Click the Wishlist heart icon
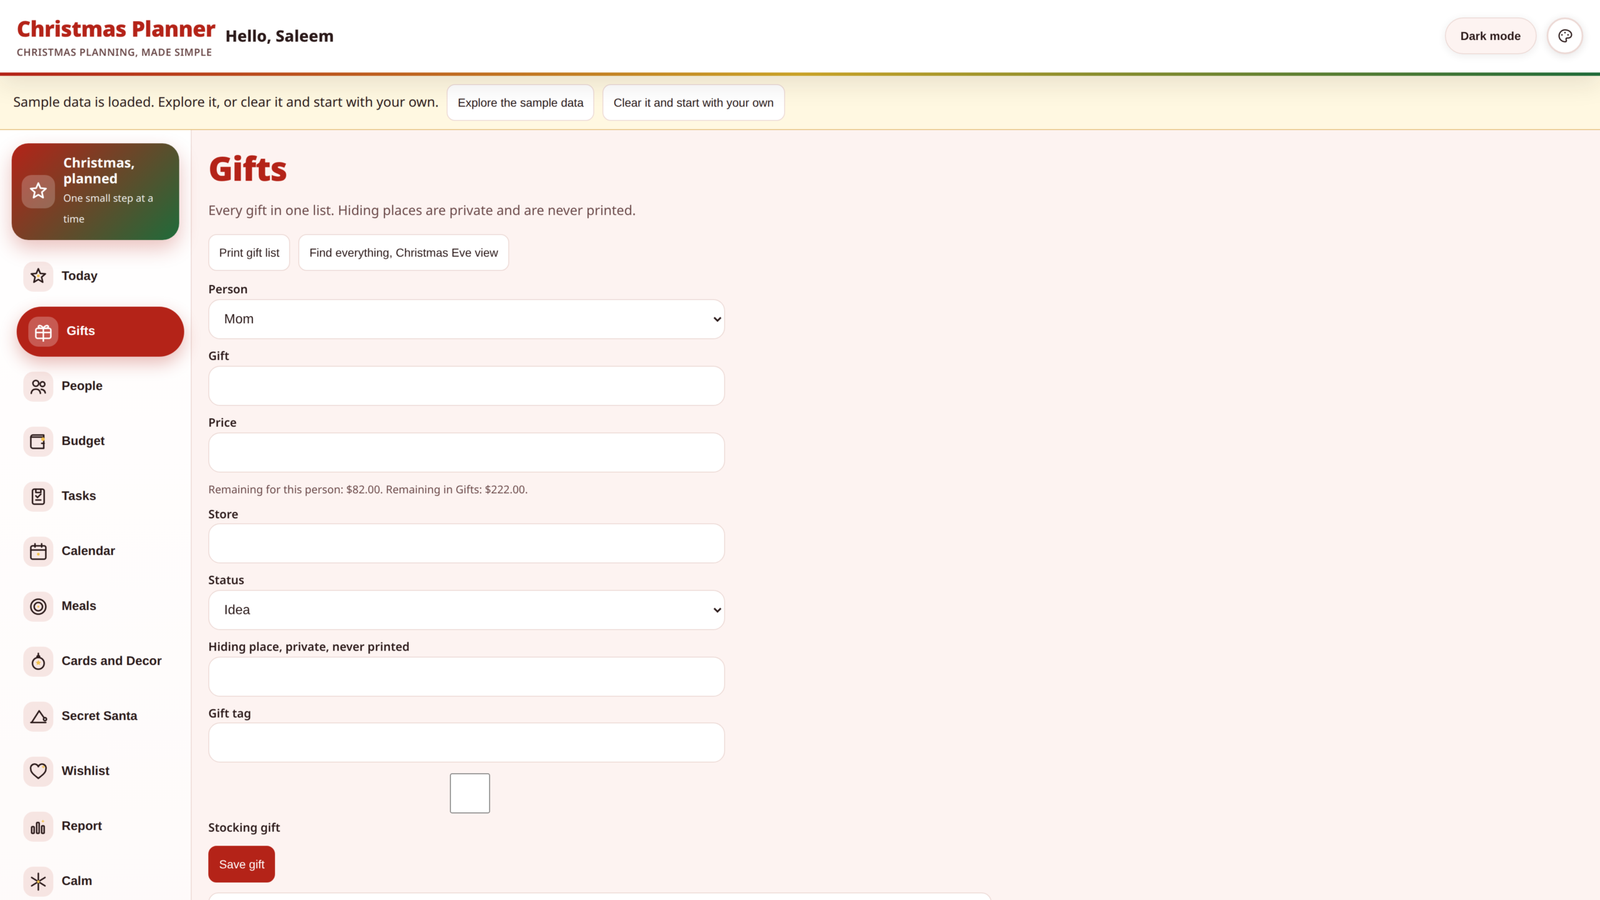This screenshot has height=900, width=1600. [38, 771]
